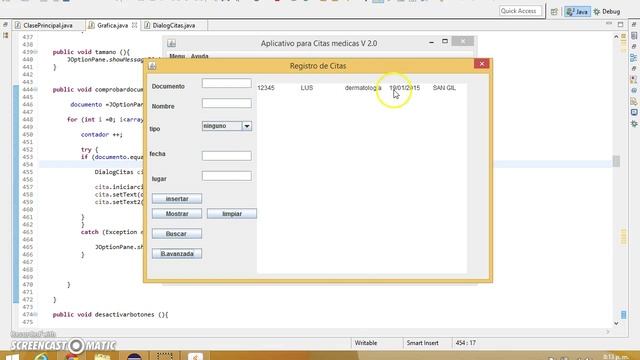This screenshot has width=640, height=360.
Task: Click the Java icon in Registro de Citas title bar
Action: point(152,66)
